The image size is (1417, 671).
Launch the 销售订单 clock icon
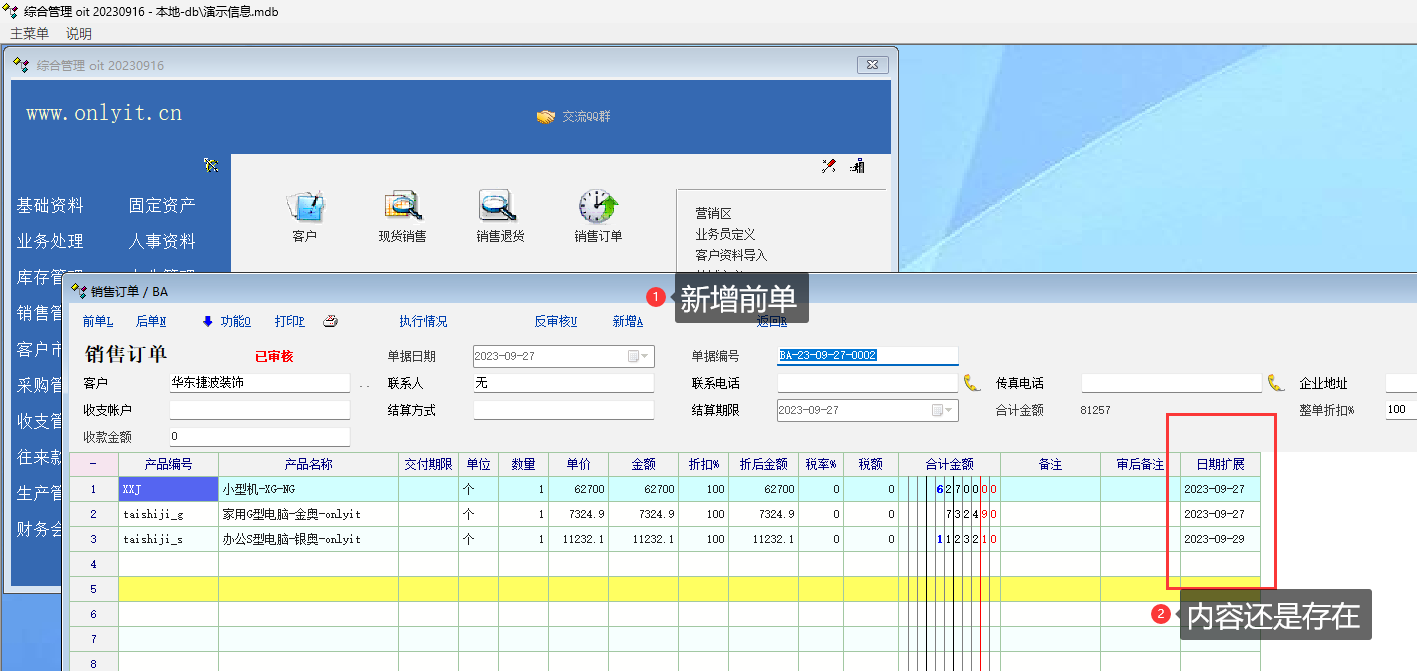click(x=598, y=207)
